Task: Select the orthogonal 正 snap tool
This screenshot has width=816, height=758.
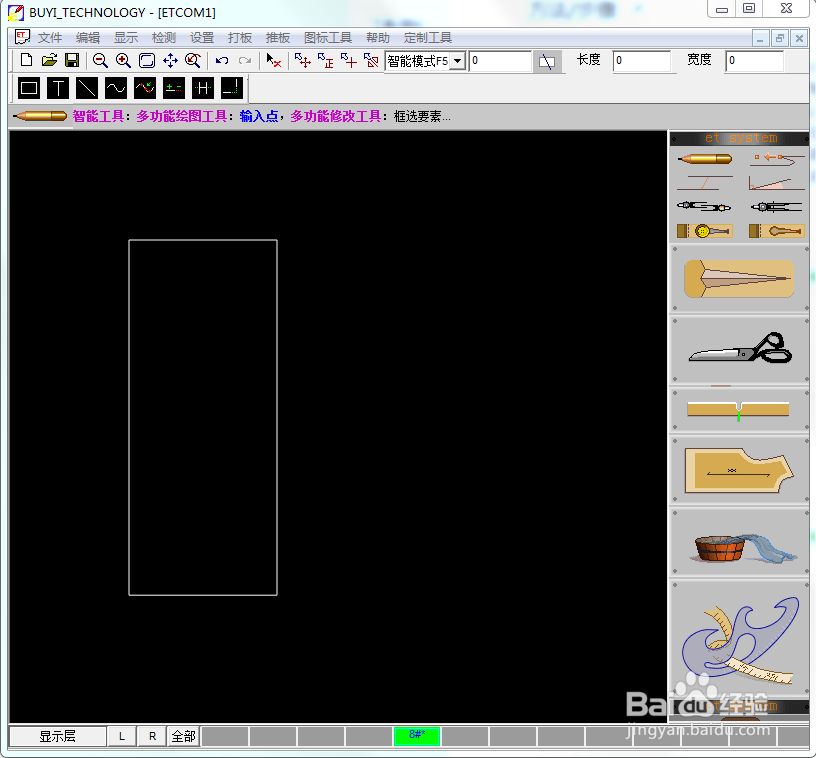Action: 326,61
